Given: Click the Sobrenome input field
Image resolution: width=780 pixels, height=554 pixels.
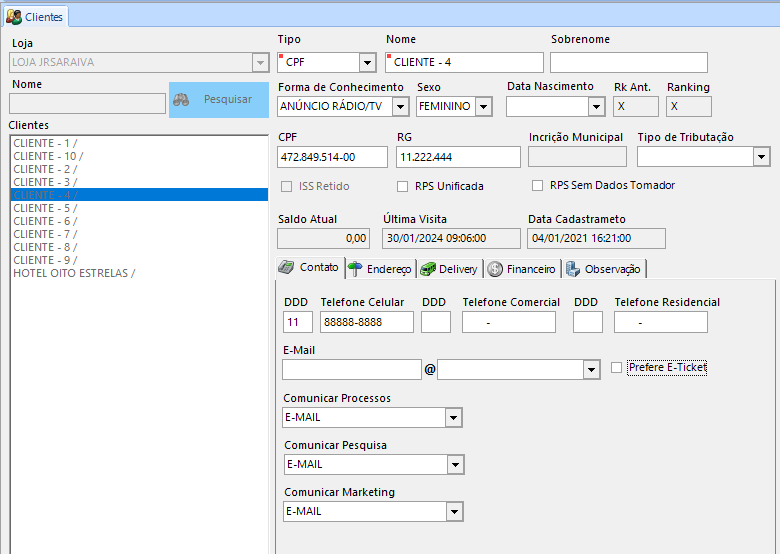Looking at the screenshot, I should [629, 63].
